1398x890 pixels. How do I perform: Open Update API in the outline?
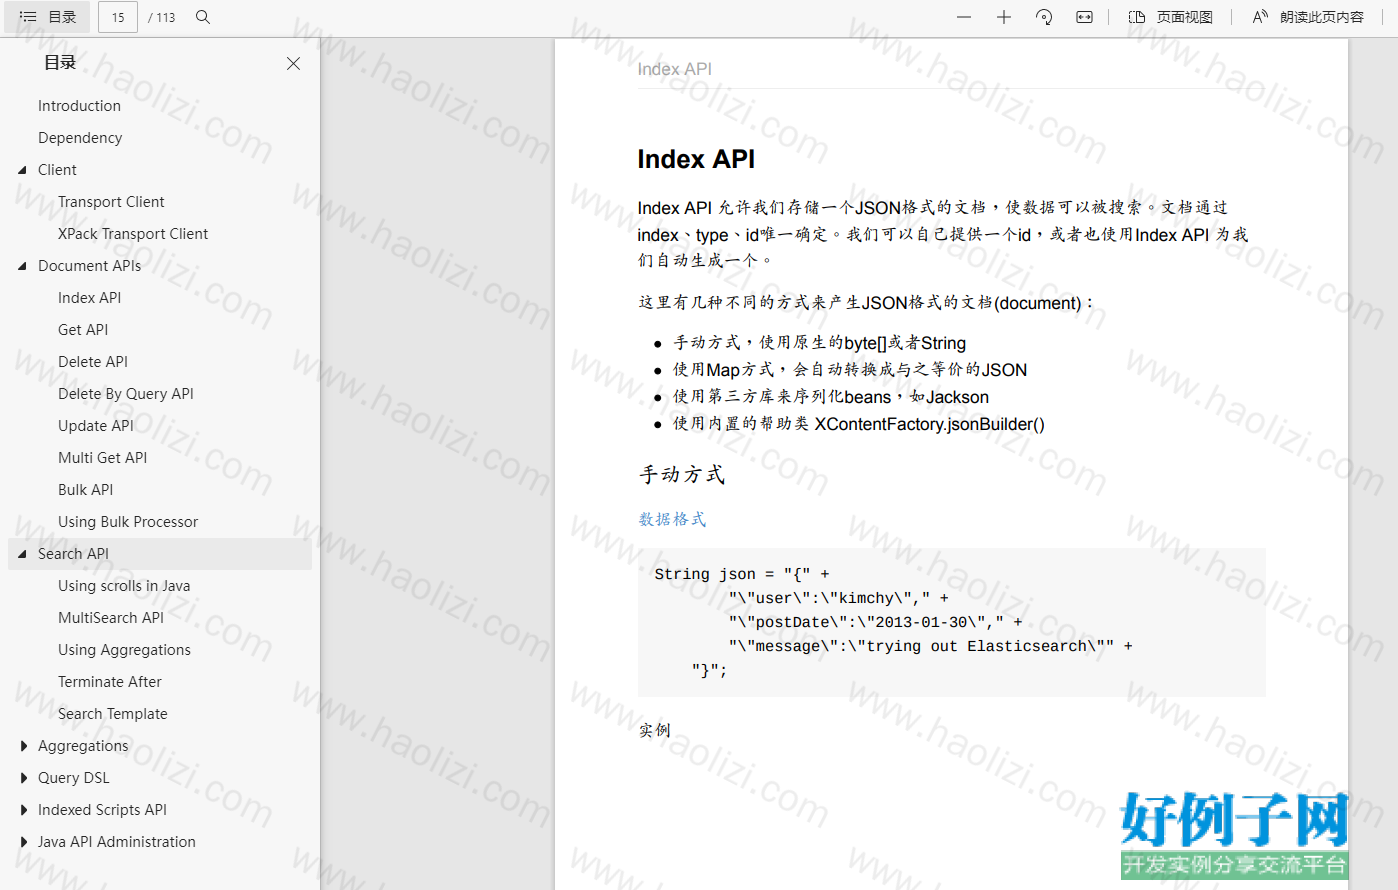coord(96,426)
